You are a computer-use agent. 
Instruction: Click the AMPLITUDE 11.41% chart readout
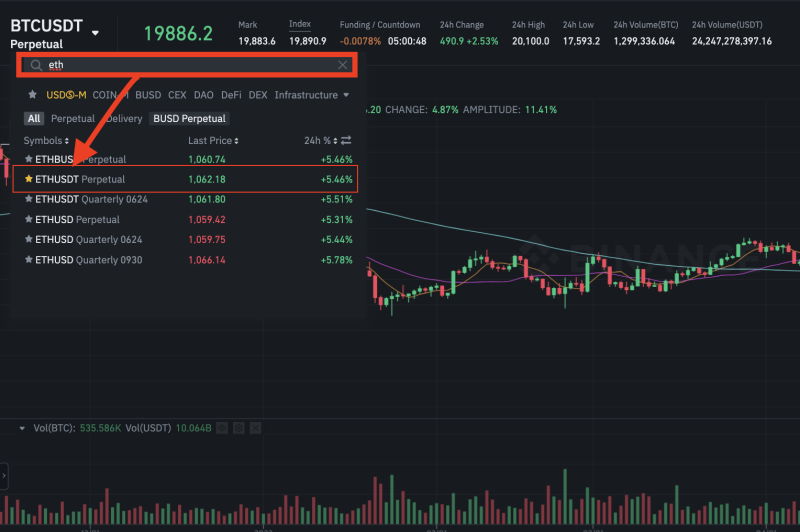pyautogui.click(x=510, y=110)
